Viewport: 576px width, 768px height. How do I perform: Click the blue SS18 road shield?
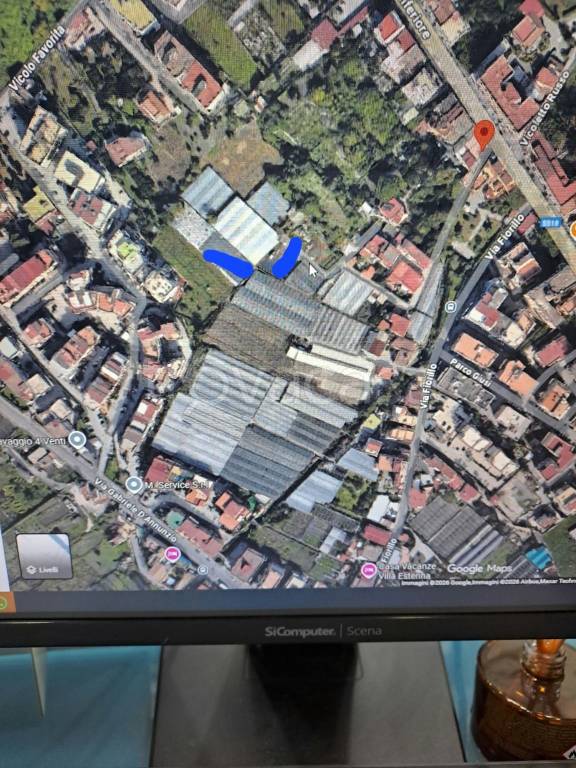[550, 223]
